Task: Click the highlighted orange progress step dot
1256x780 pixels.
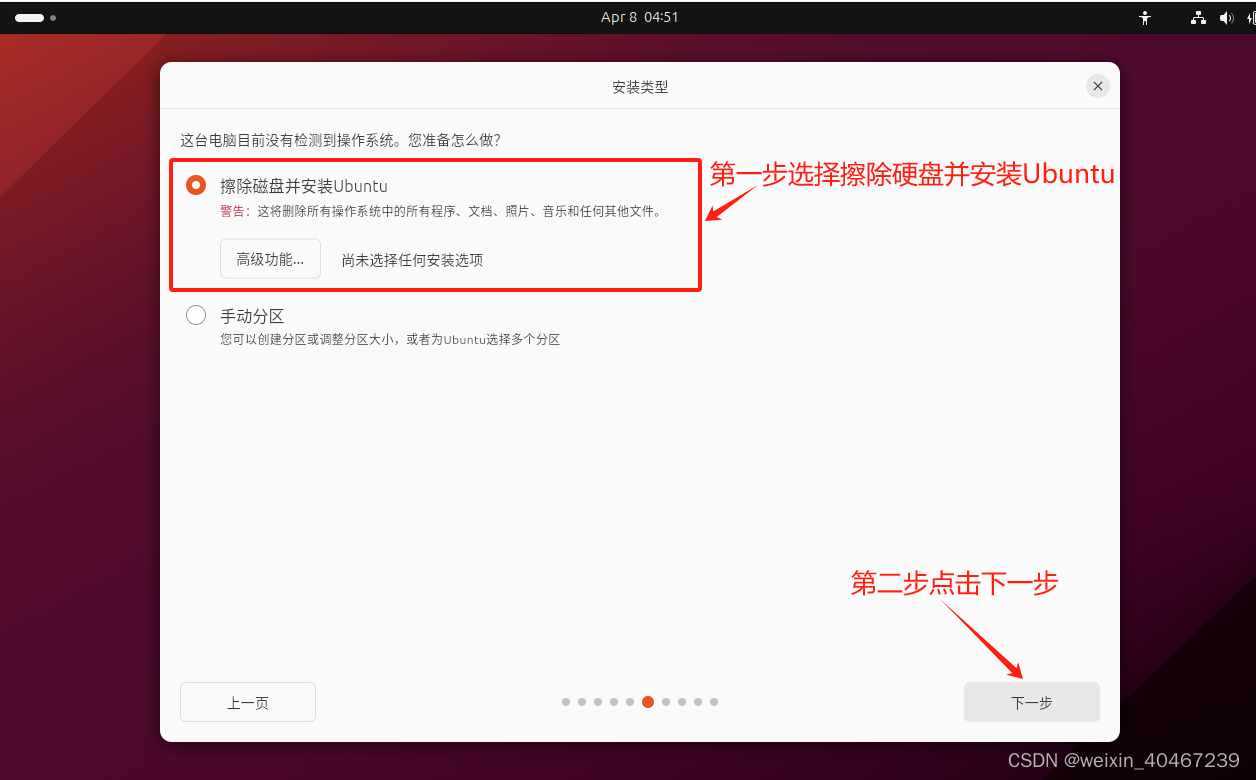Action: 648,702
